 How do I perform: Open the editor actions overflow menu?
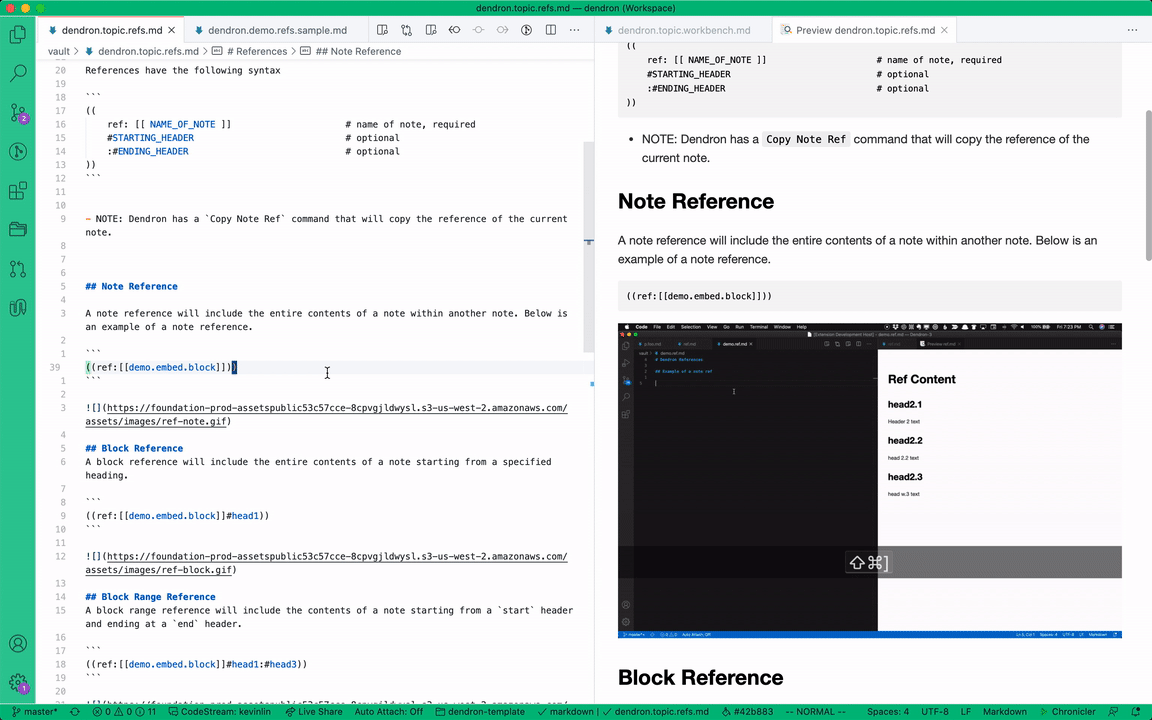pyautogui.click(x=574, y=30)
